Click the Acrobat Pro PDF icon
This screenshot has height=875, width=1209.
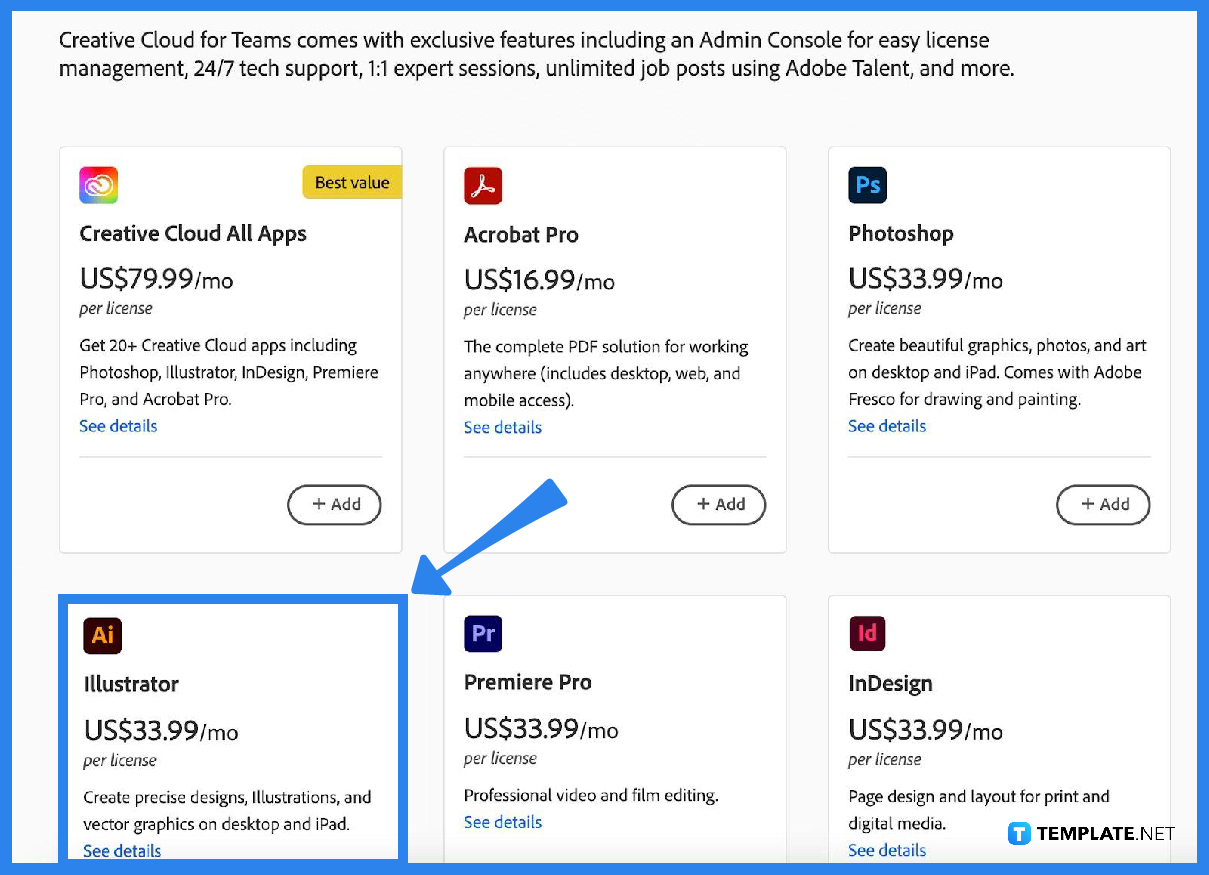(x=483, y=186)
